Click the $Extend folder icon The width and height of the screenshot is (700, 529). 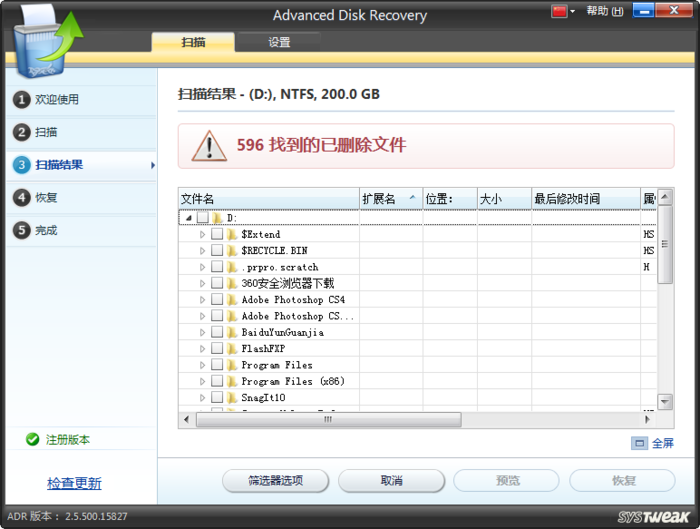232,234
